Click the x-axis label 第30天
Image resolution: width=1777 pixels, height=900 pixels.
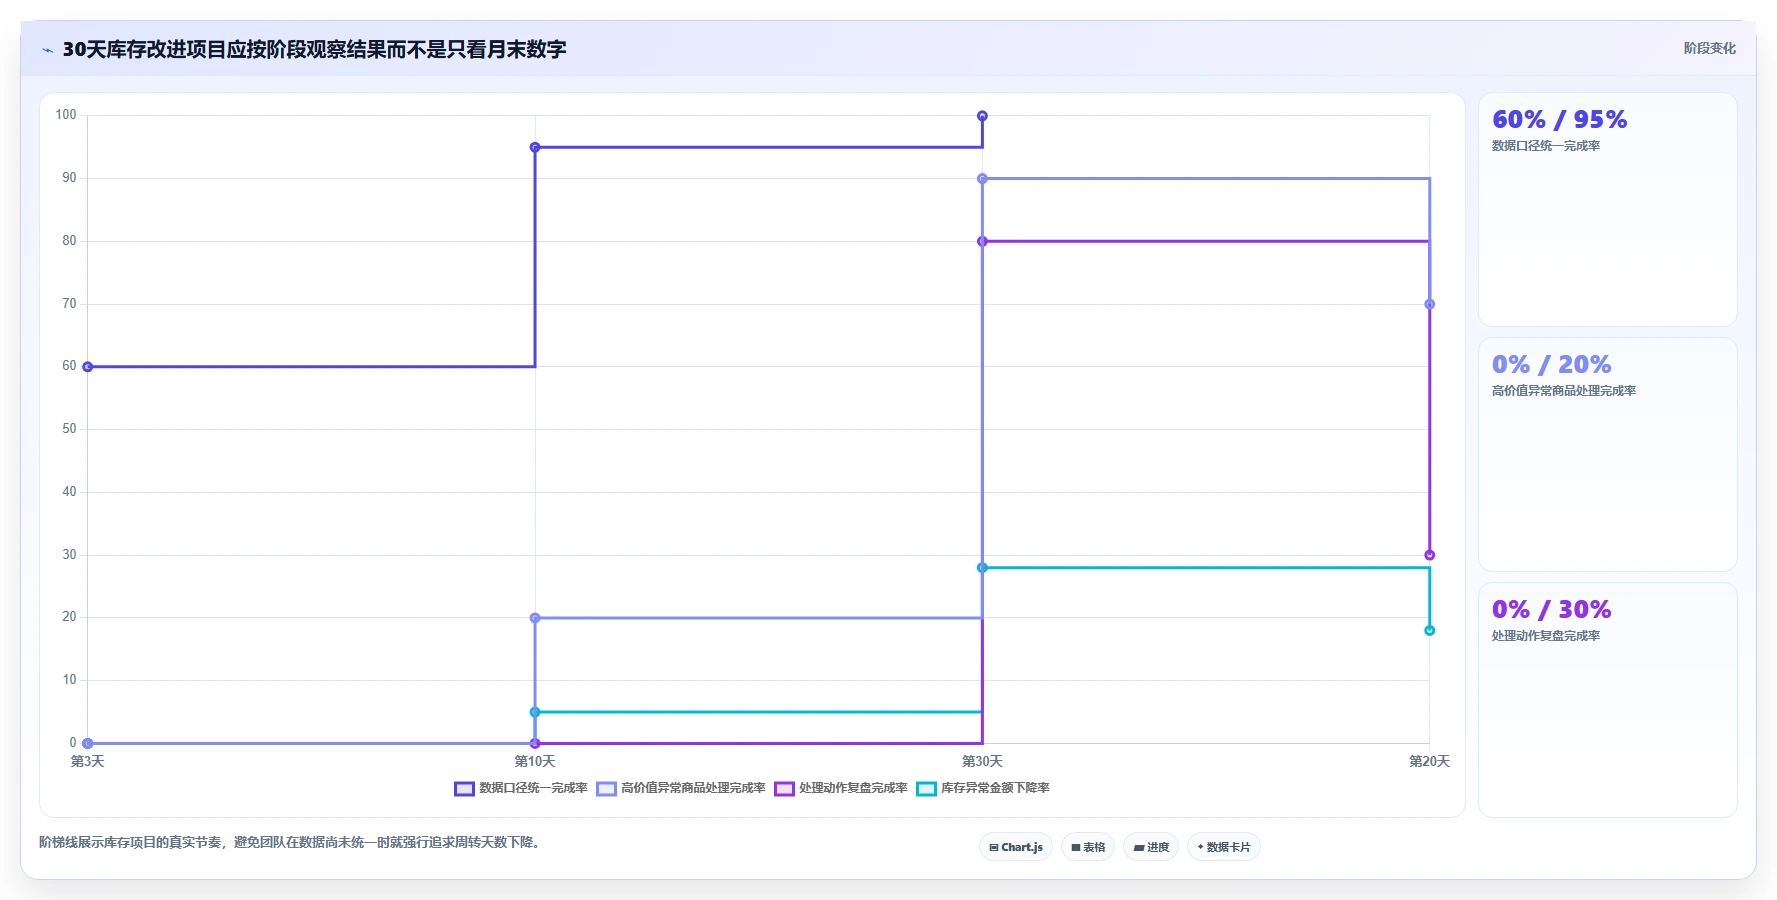click(982, 762)
